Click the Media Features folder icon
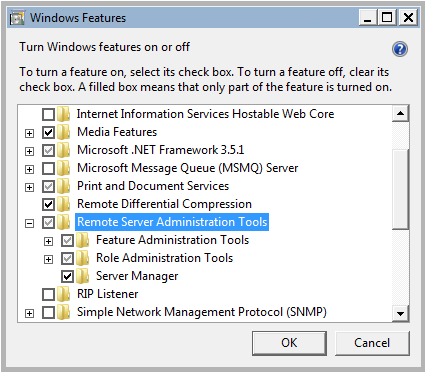Screen dimensions: 425x372 tap(63, 132)
